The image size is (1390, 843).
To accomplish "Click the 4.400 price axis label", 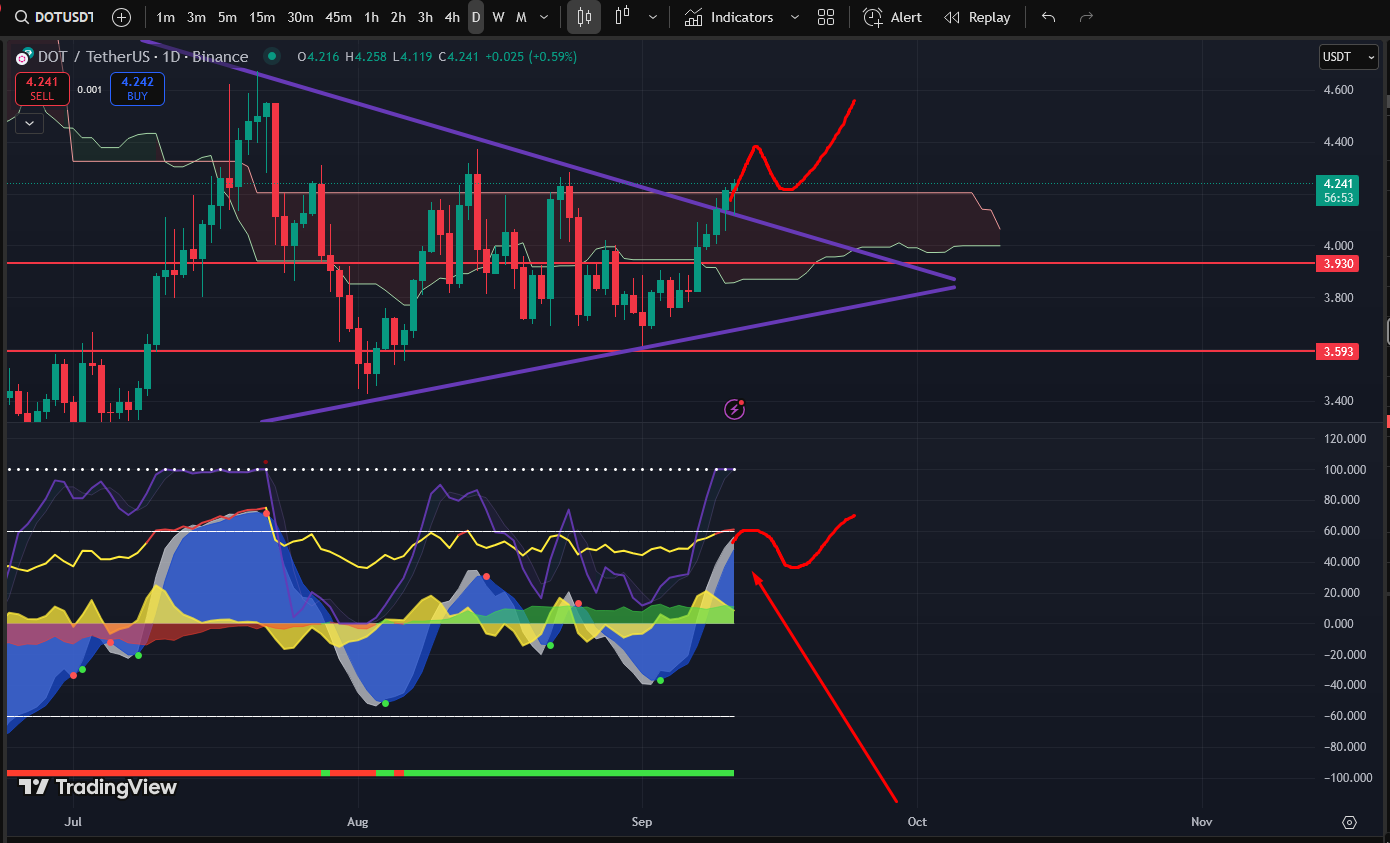I will point(1337,142).
